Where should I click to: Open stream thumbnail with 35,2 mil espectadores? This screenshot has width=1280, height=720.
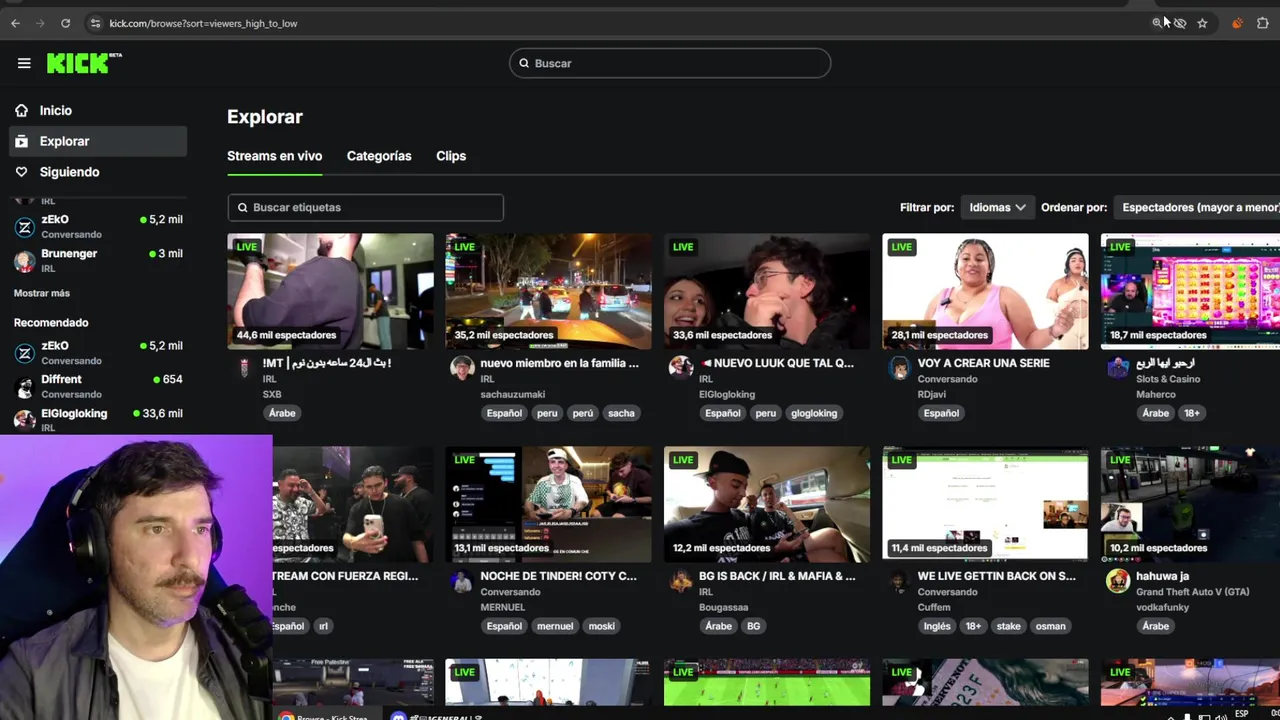(548, 291)
